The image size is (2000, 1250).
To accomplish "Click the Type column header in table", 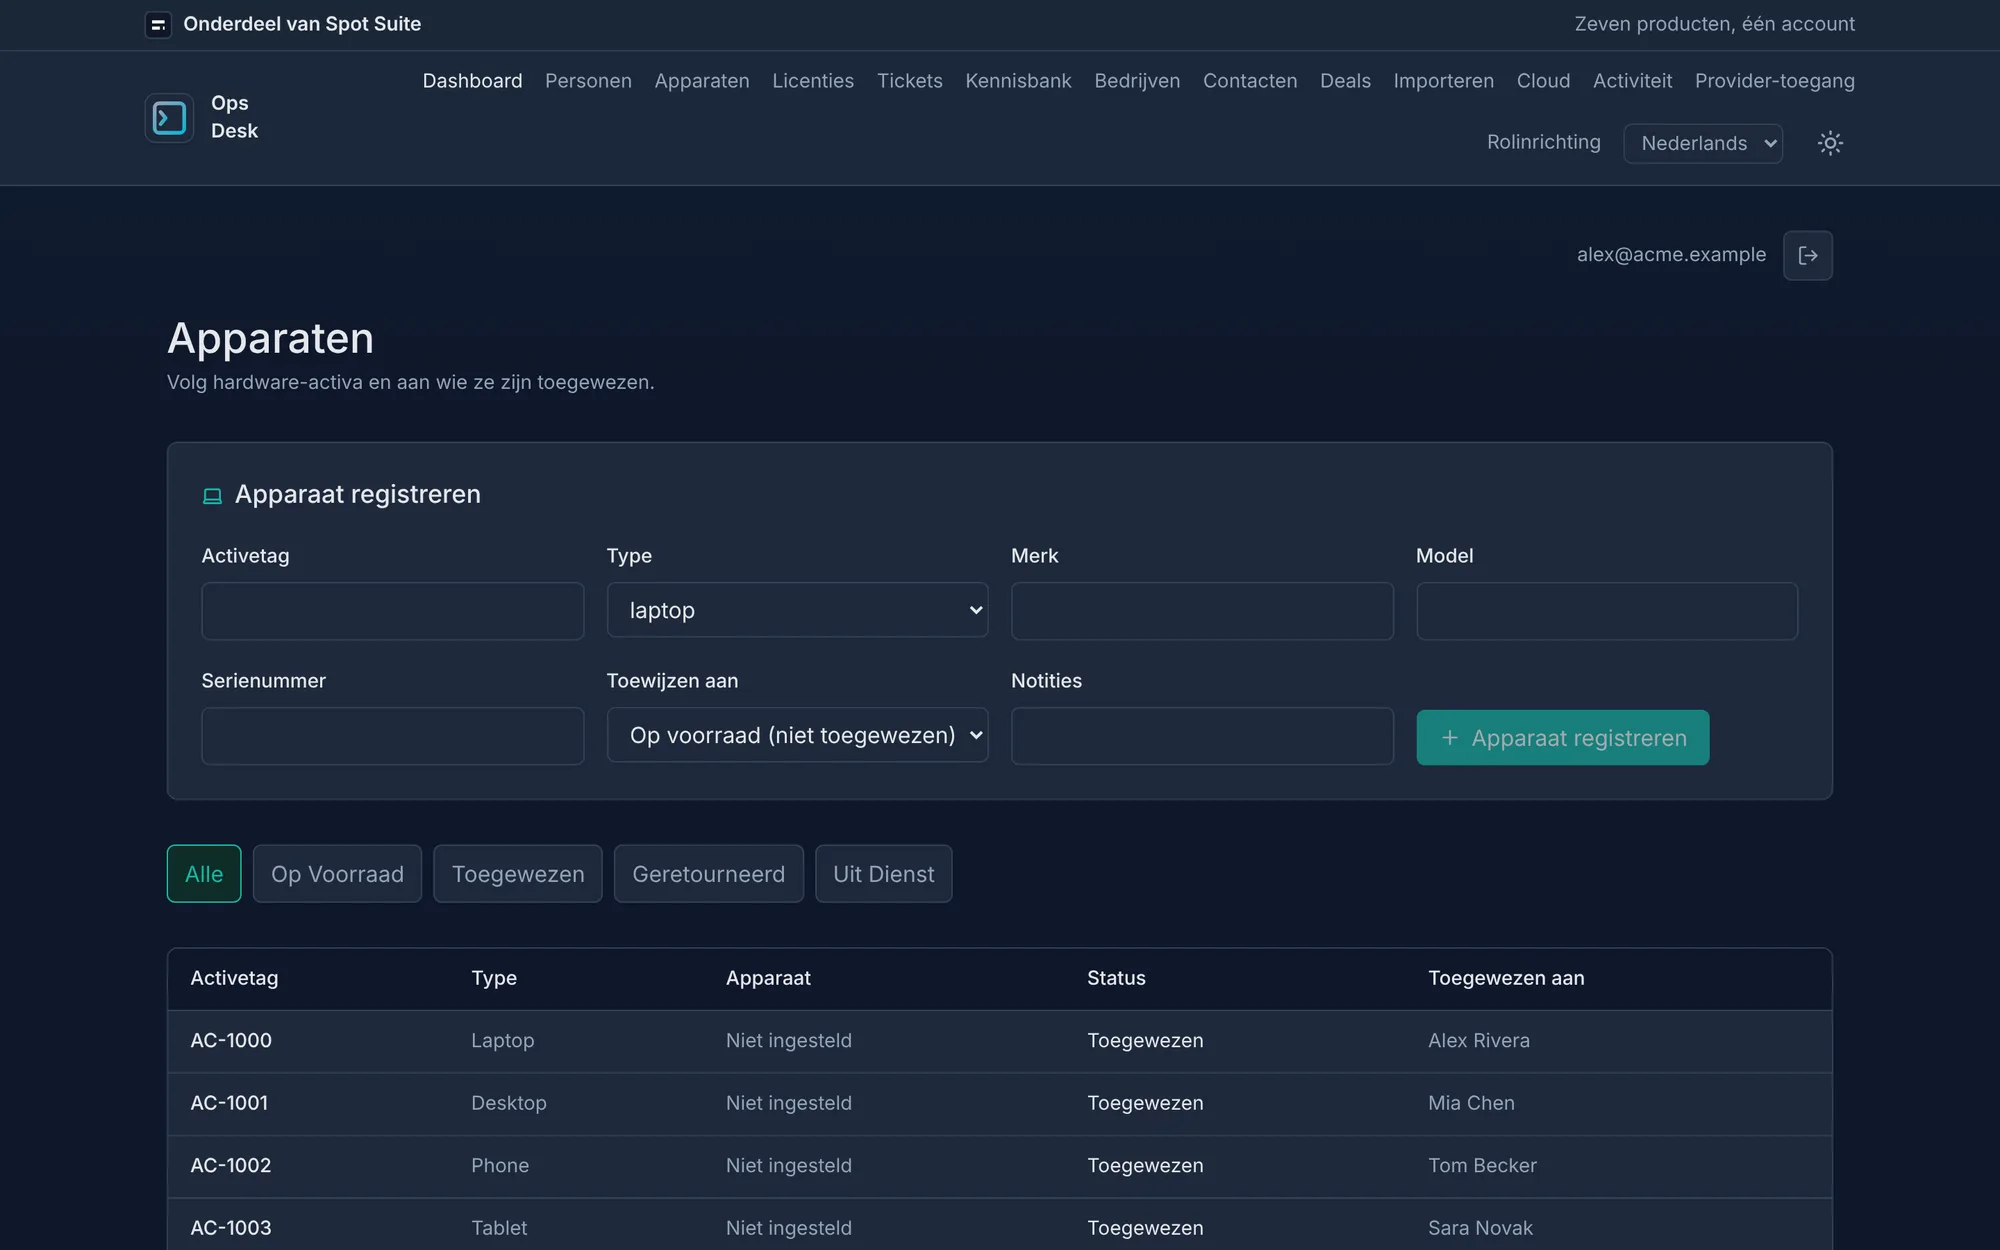I will (x=494, y=978).
